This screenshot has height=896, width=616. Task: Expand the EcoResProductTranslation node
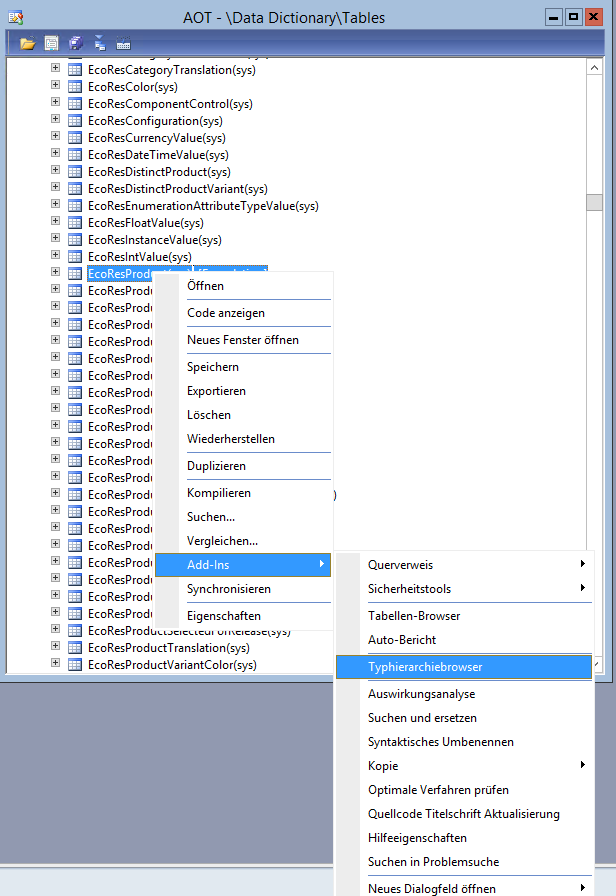tap(55, 646)
